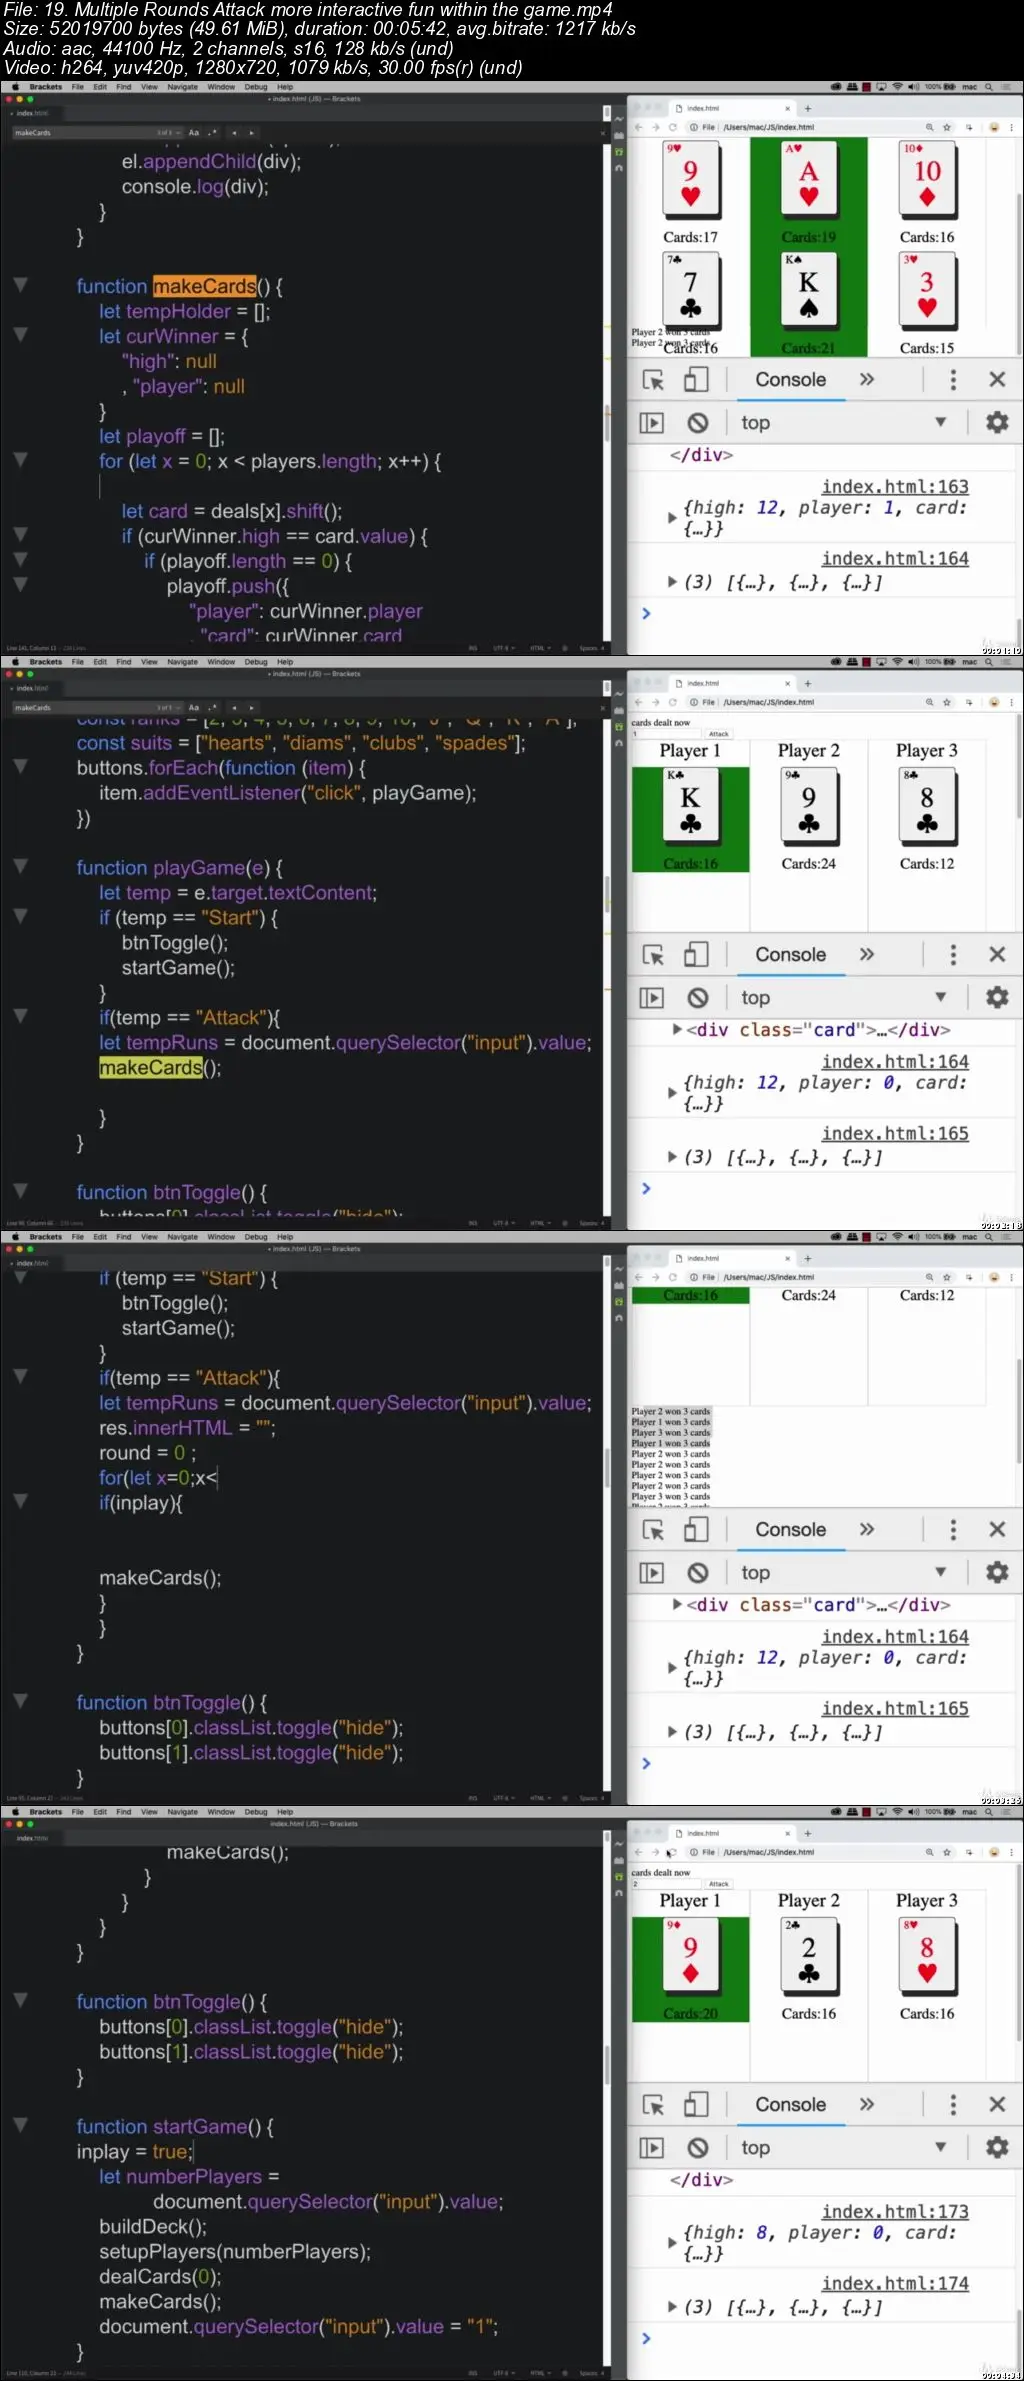Open the Help menu in the first frame
Viewport: 1024px width, 2381px height.
[x=285, y=87]
